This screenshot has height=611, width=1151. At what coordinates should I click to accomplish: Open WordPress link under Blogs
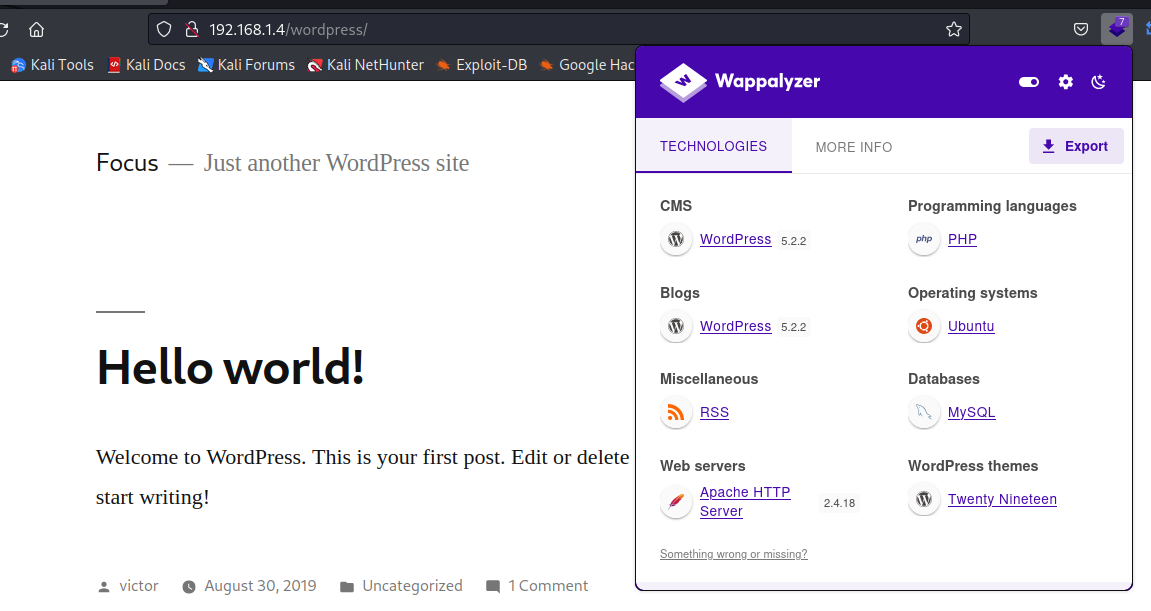click(736, 326)
